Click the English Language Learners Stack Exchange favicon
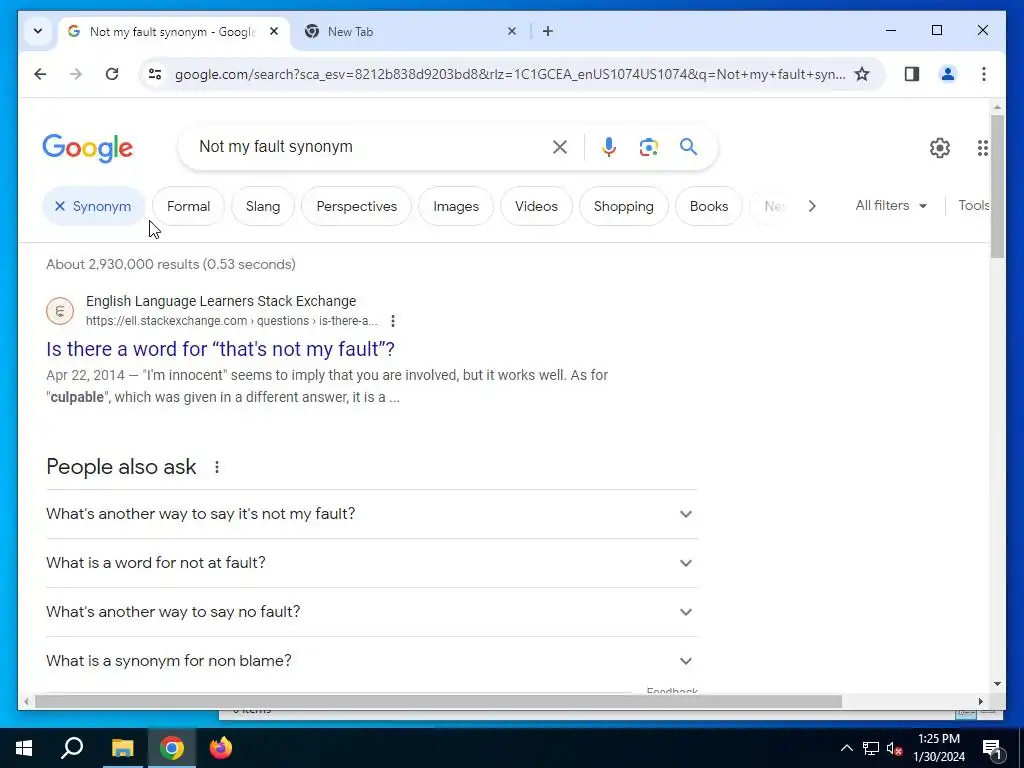The height and width of the screenshot is (768, 1024). tap(59, 311)
